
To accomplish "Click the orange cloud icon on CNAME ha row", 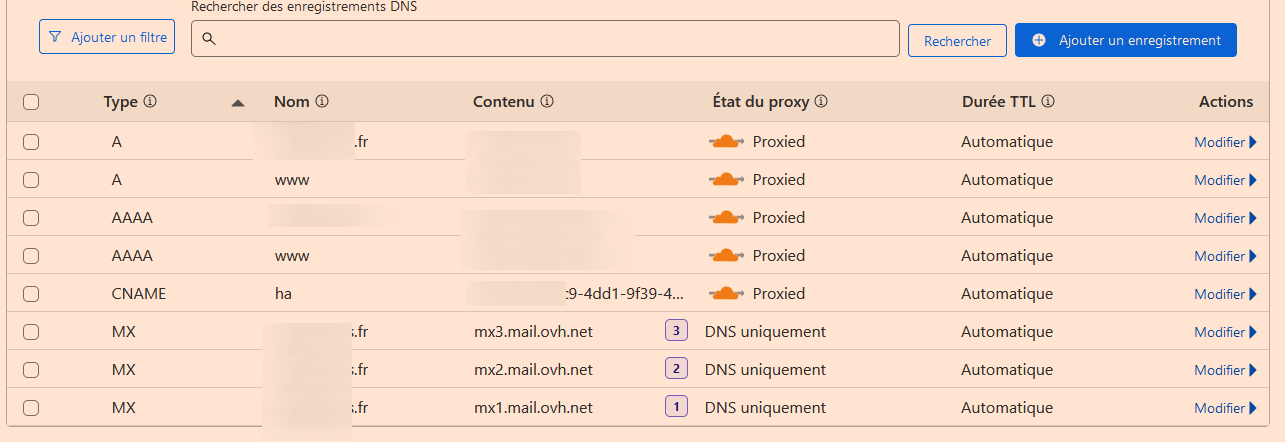I will [726, 294].
